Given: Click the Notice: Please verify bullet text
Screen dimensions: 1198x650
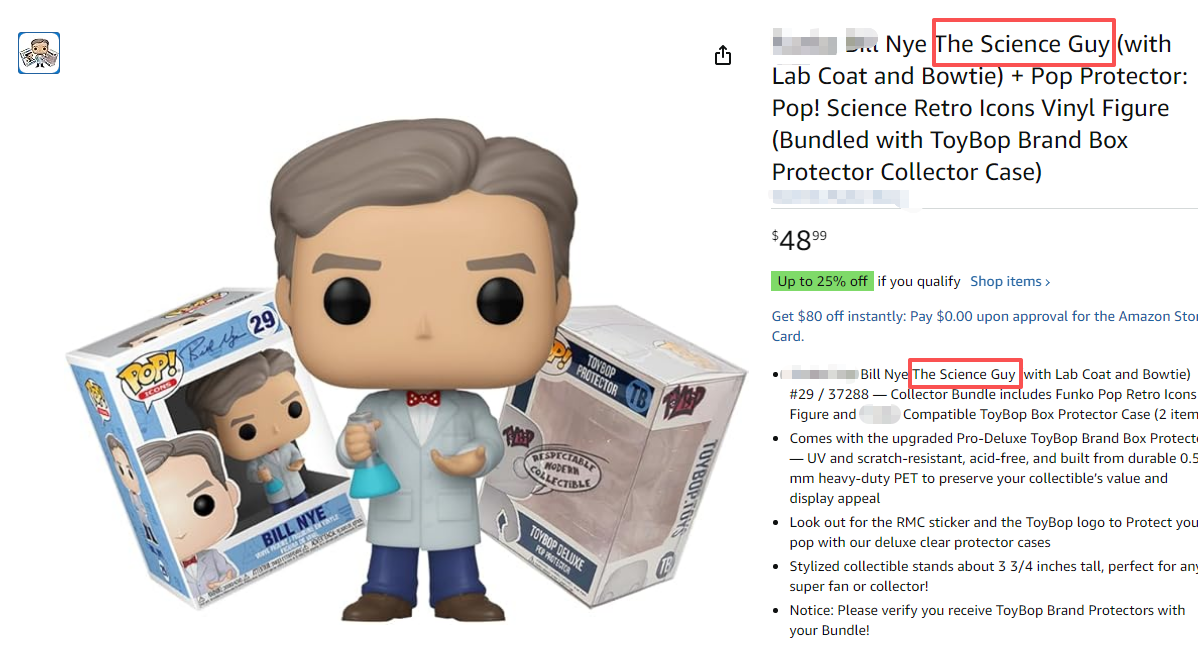Looking at the screenshot, I should pyautogui.click(x=987, y=620).
